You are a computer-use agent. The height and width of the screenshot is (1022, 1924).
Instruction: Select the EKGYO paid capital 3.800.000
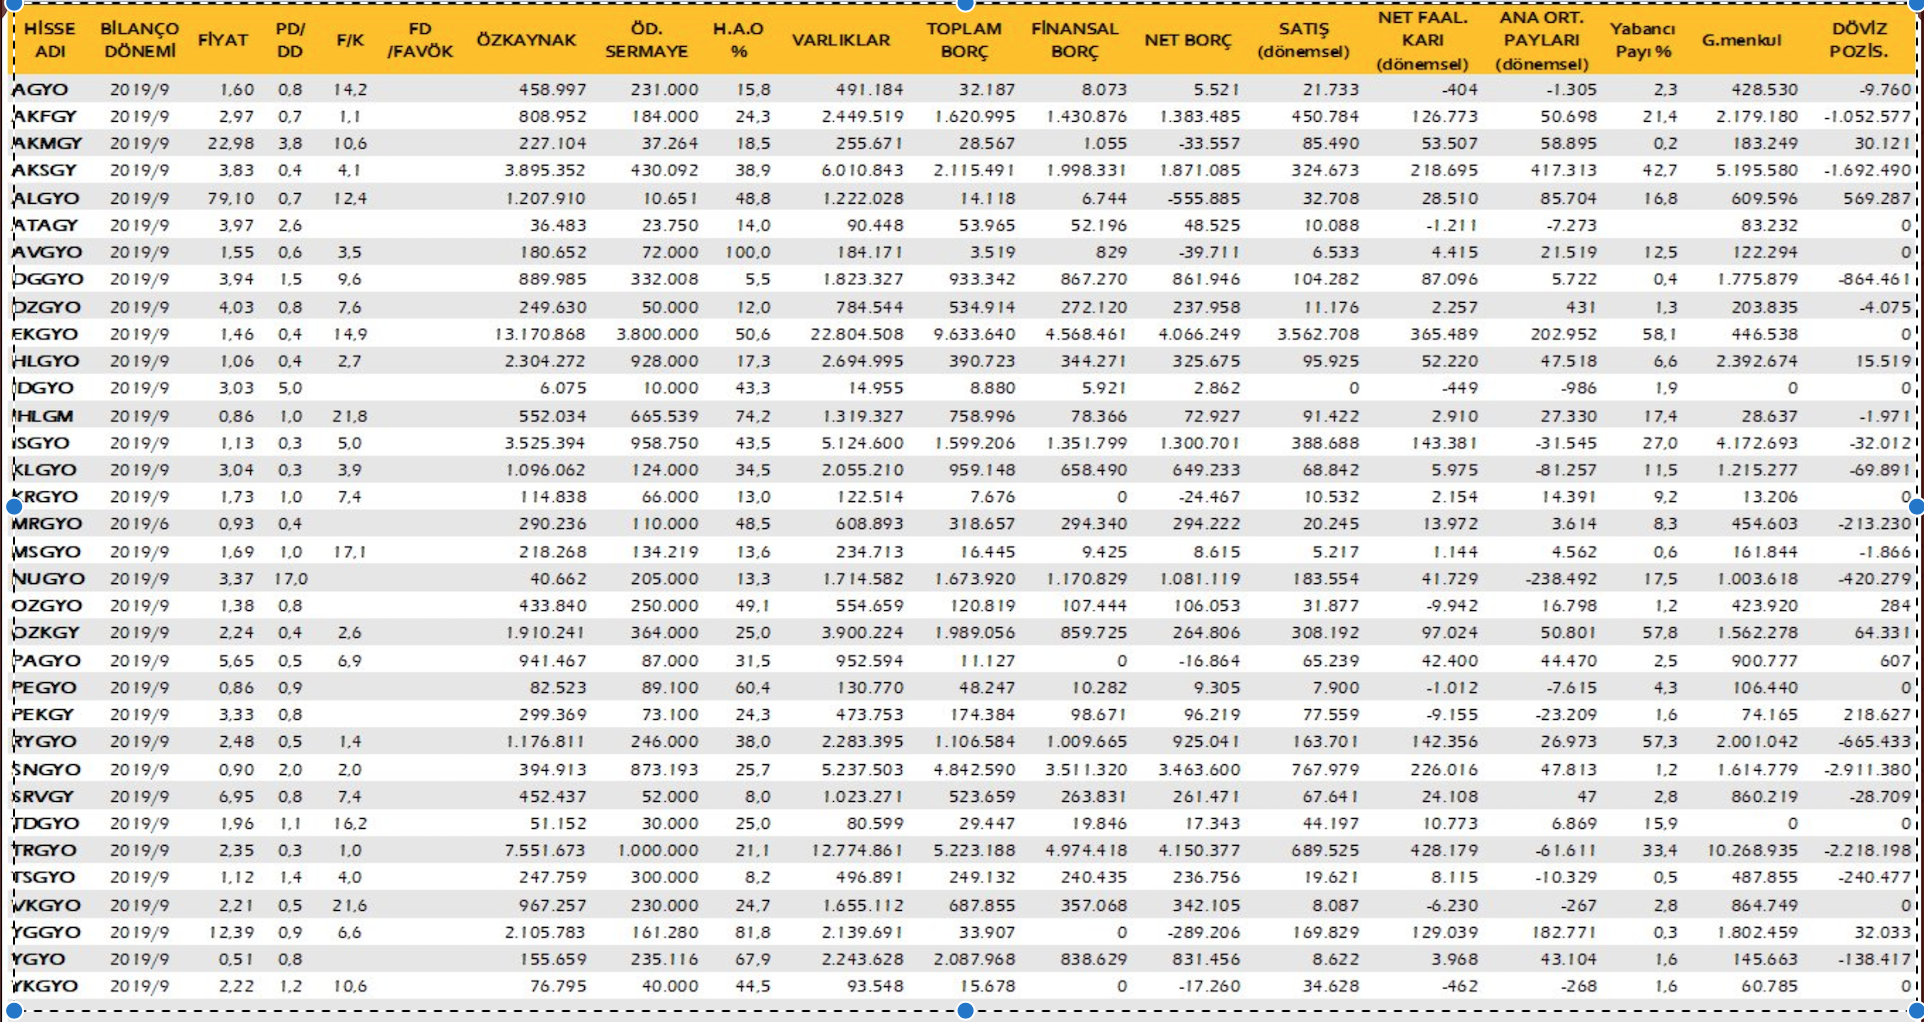(657, 334)
